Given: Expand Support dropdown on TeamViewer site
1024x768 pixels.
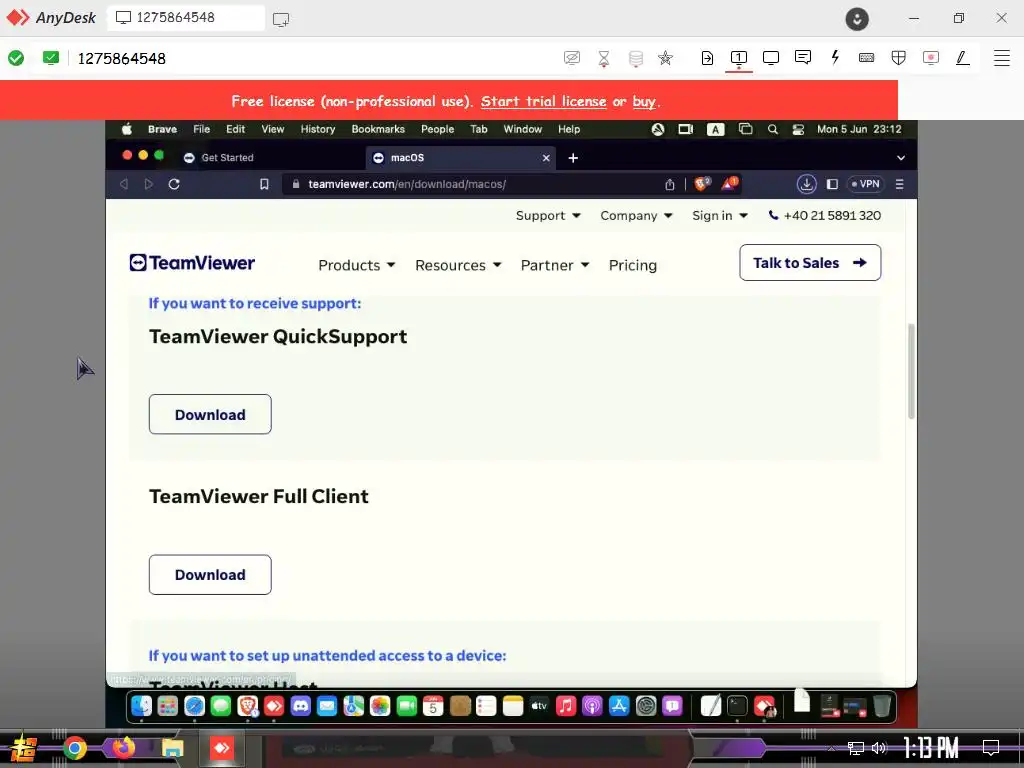Looking at the screenshot, I should (548, 216).
